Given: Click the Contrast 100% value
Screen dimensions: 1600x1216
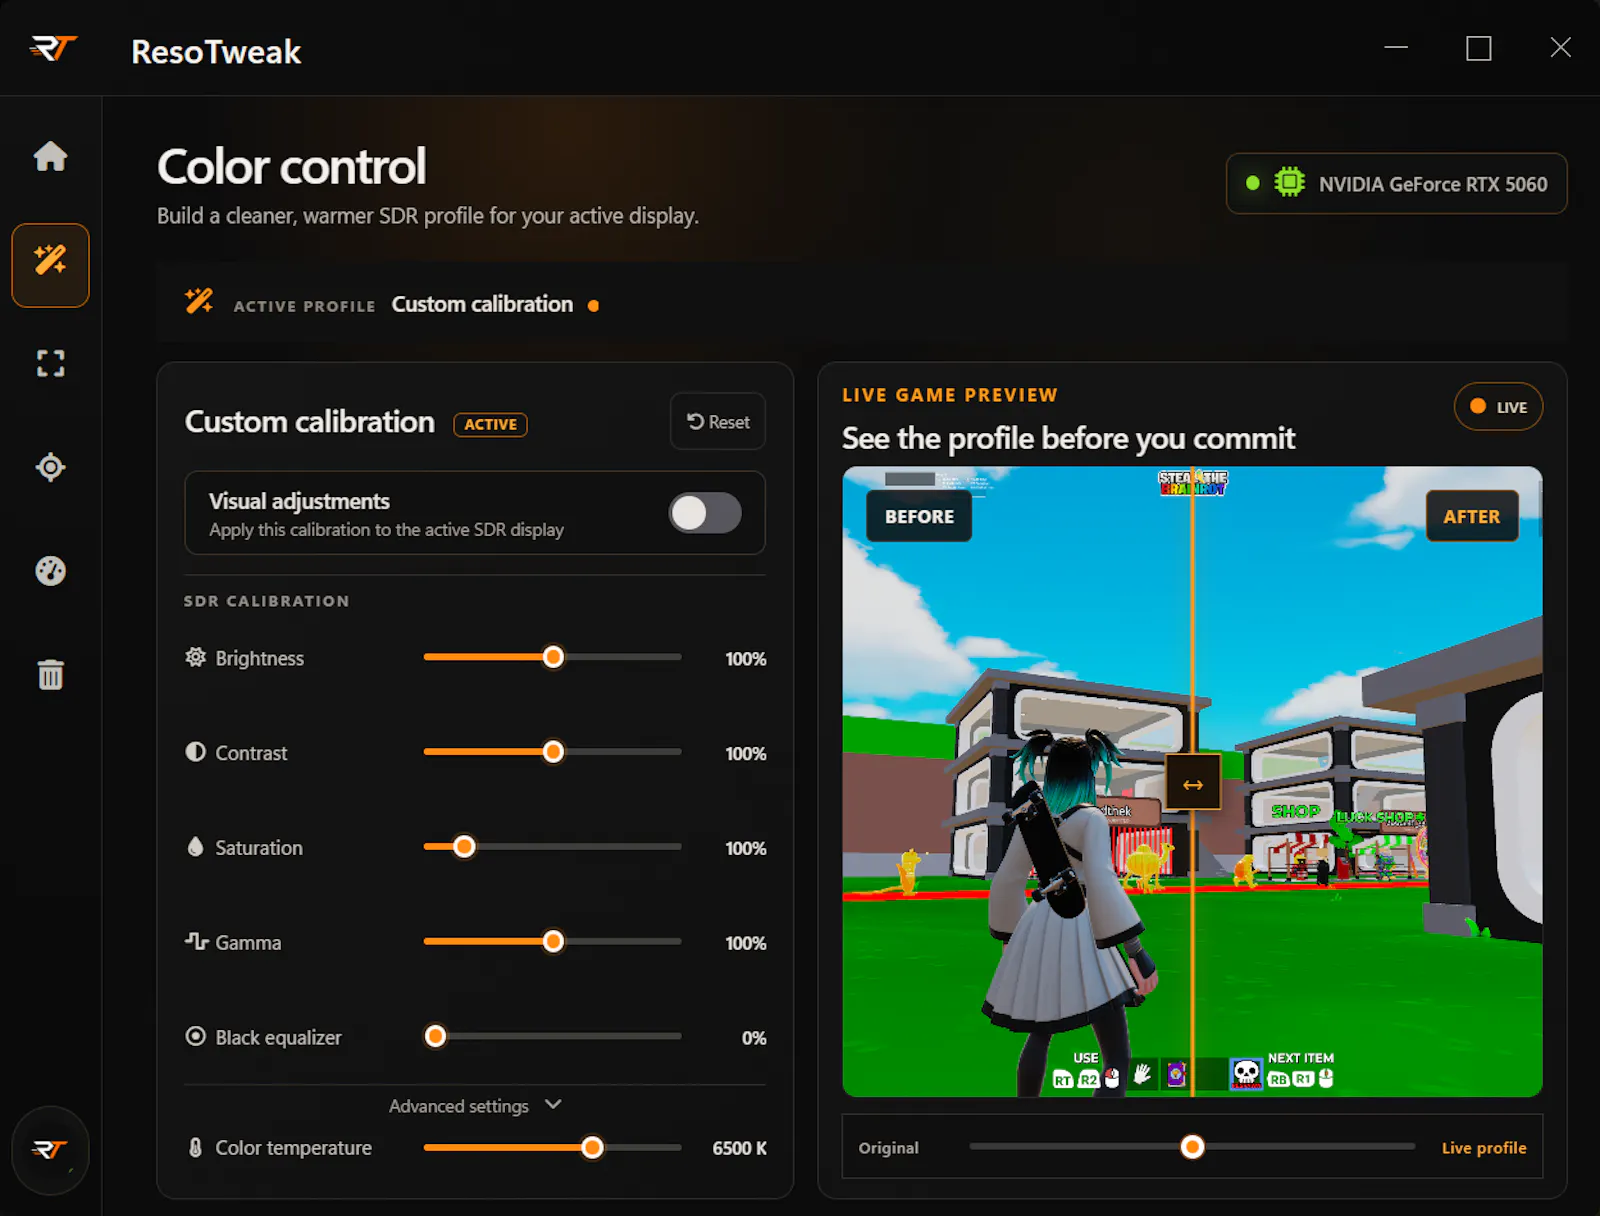Looking at the screenshot, I should (x=746, y=754).
